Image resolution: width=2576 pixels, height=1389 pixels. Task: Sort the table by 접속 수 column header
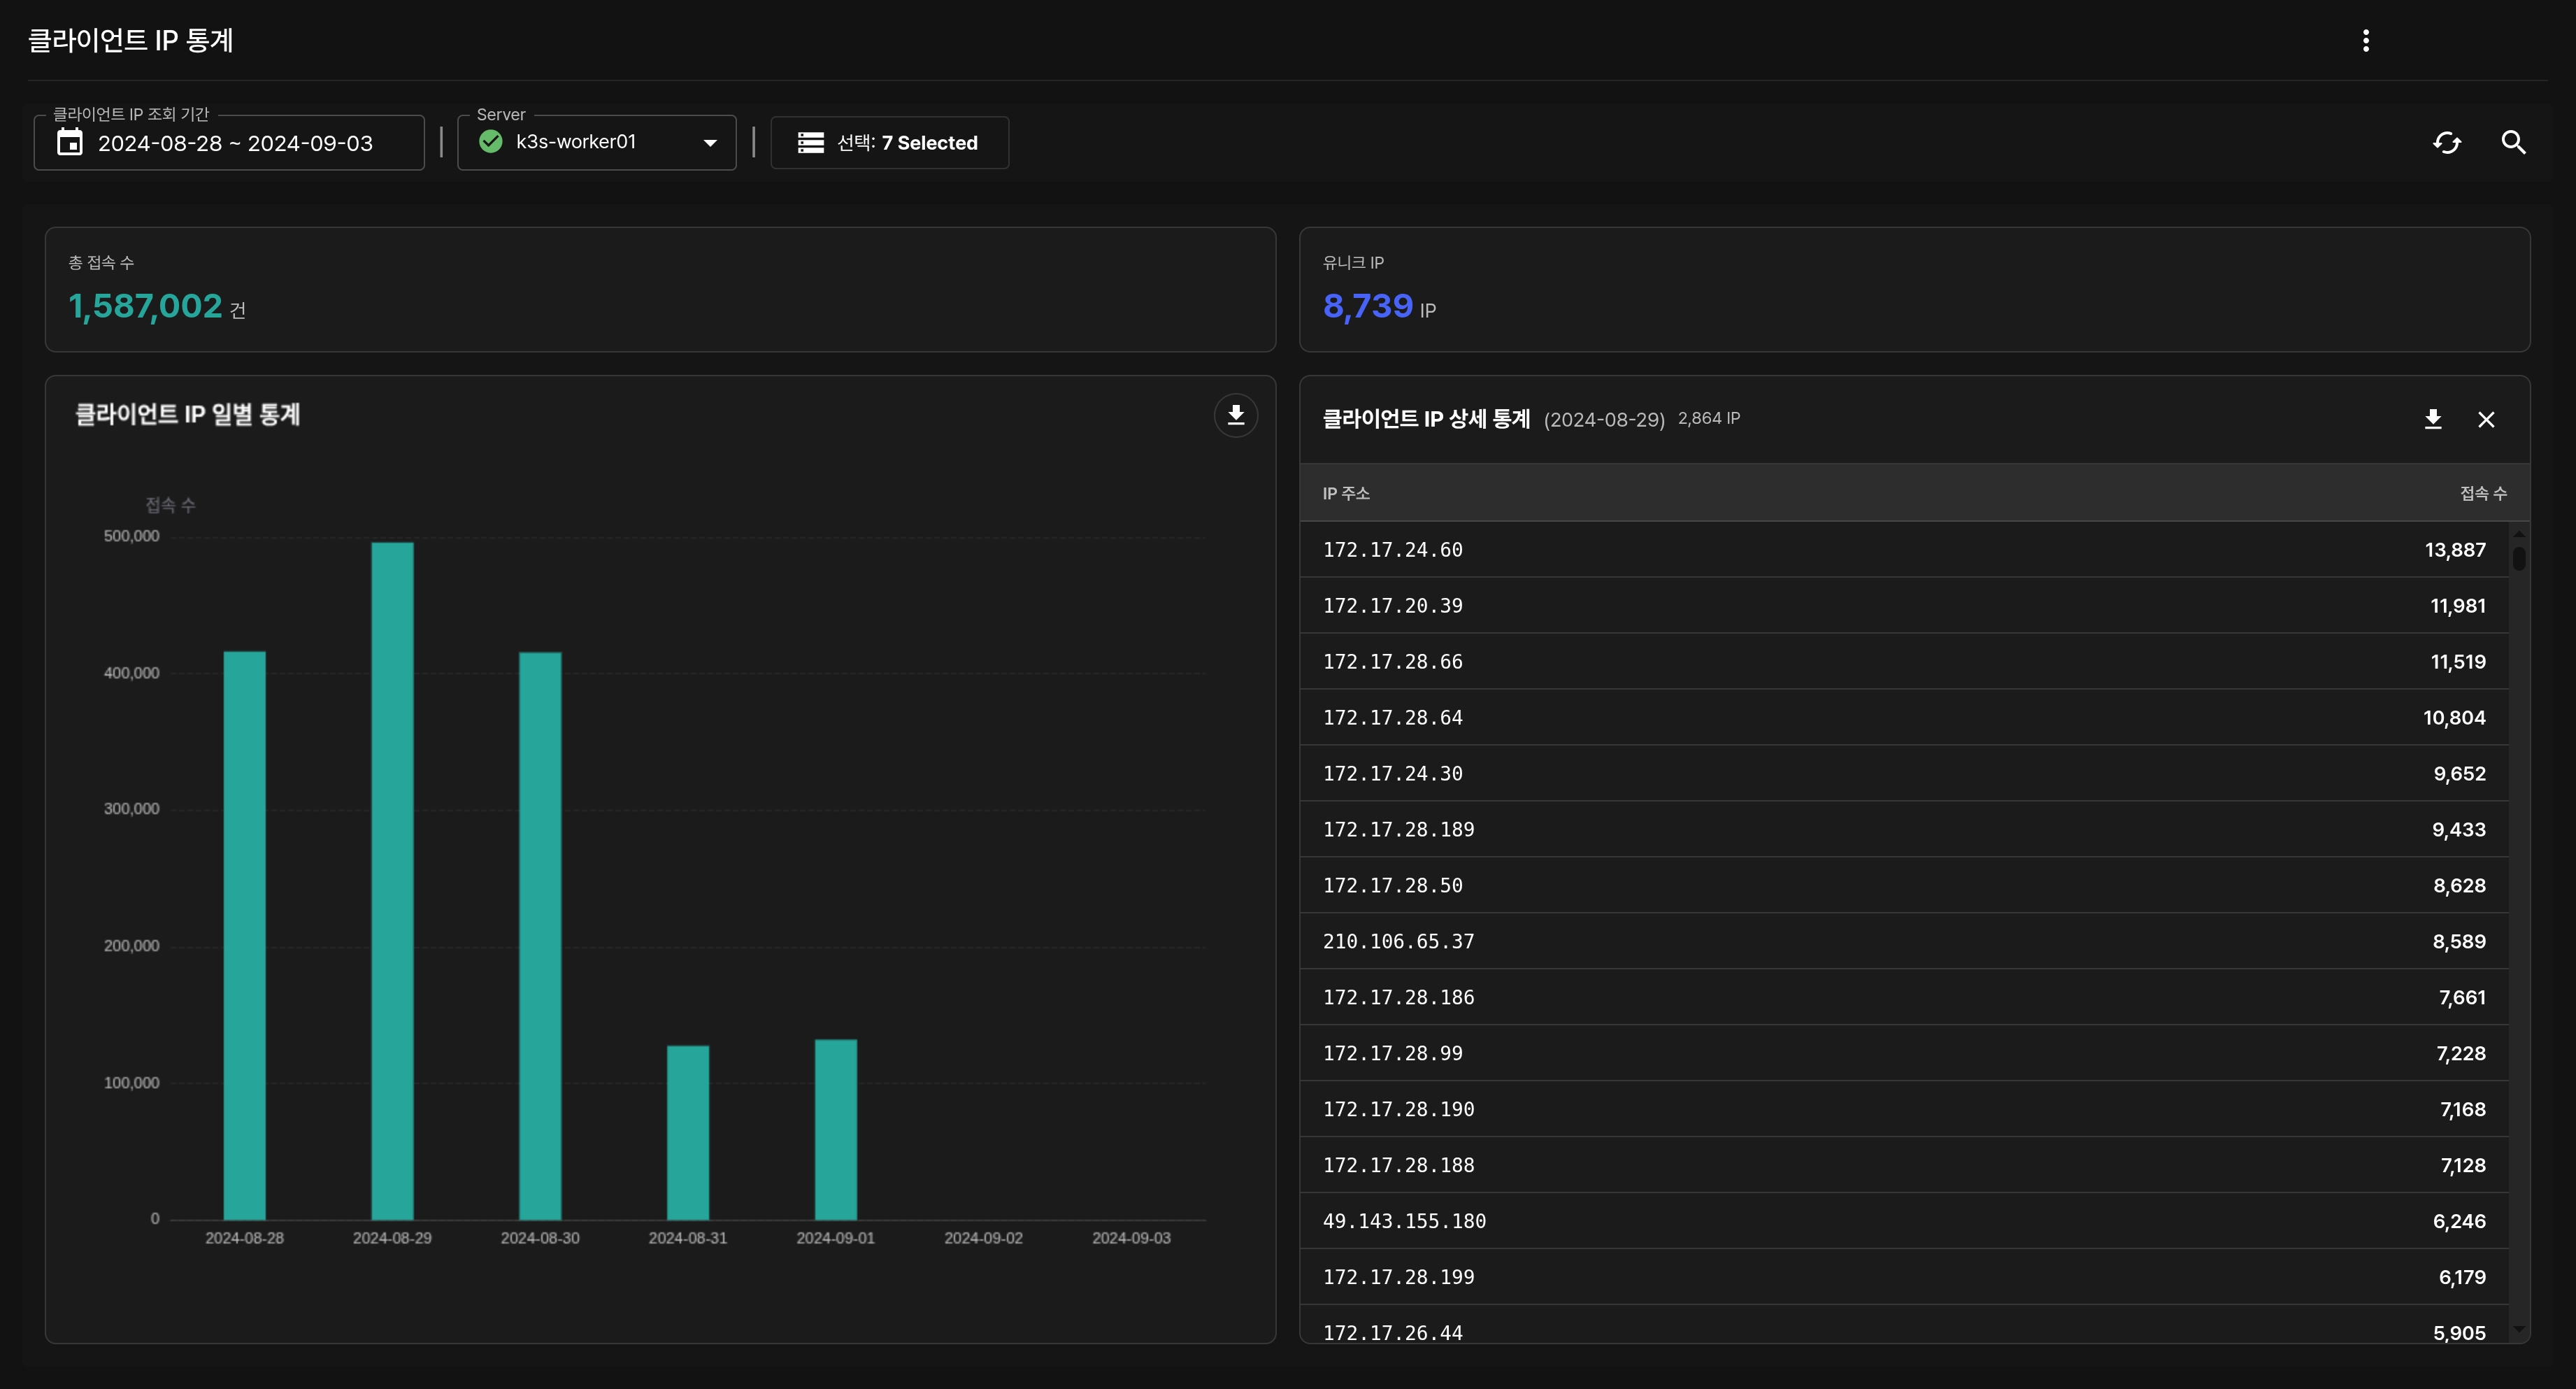click(2482, 493)
